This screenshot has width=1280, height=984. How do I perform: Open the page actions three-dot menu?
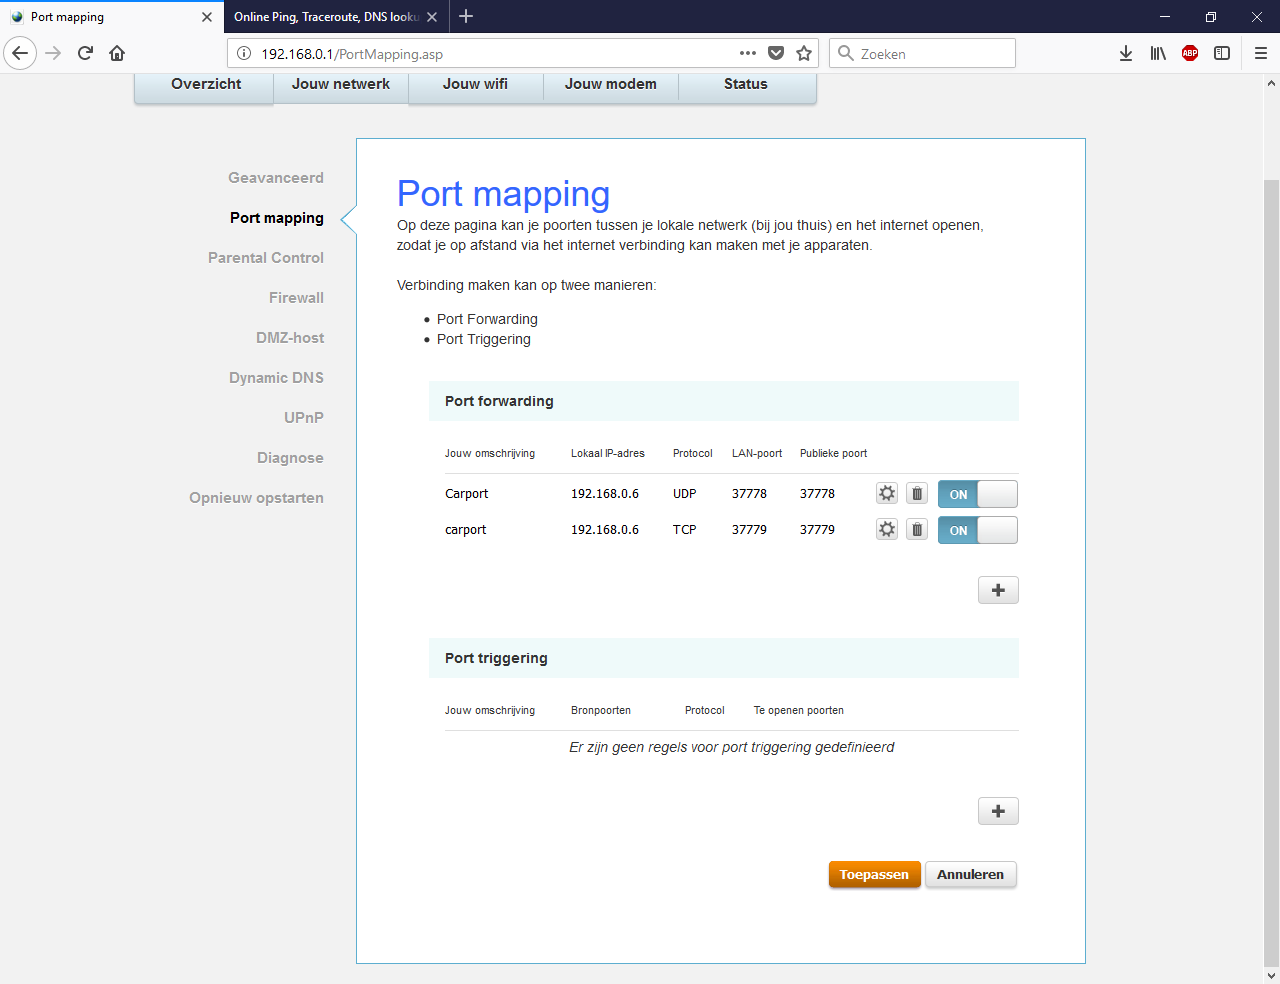click(x=747, y=53)
